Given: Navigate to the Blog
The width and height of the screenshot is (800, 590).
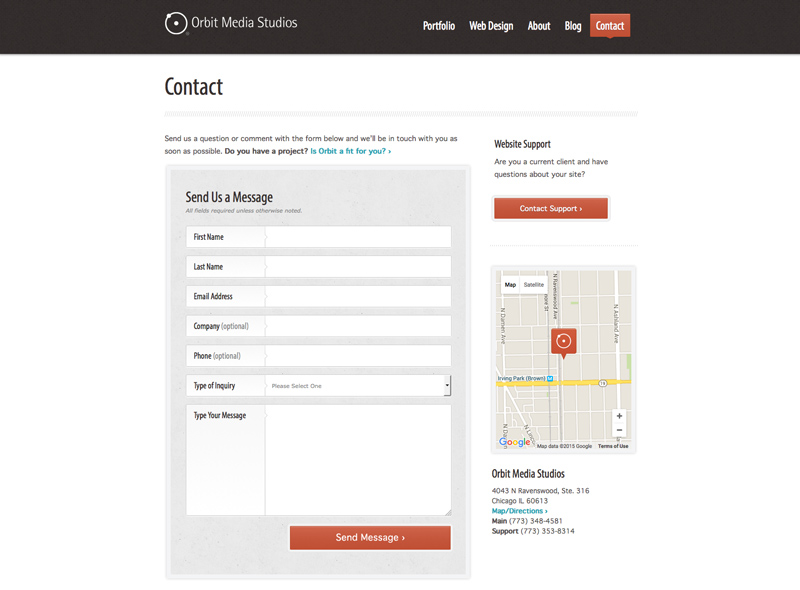Looking at the screenshot, I should 572,26.
